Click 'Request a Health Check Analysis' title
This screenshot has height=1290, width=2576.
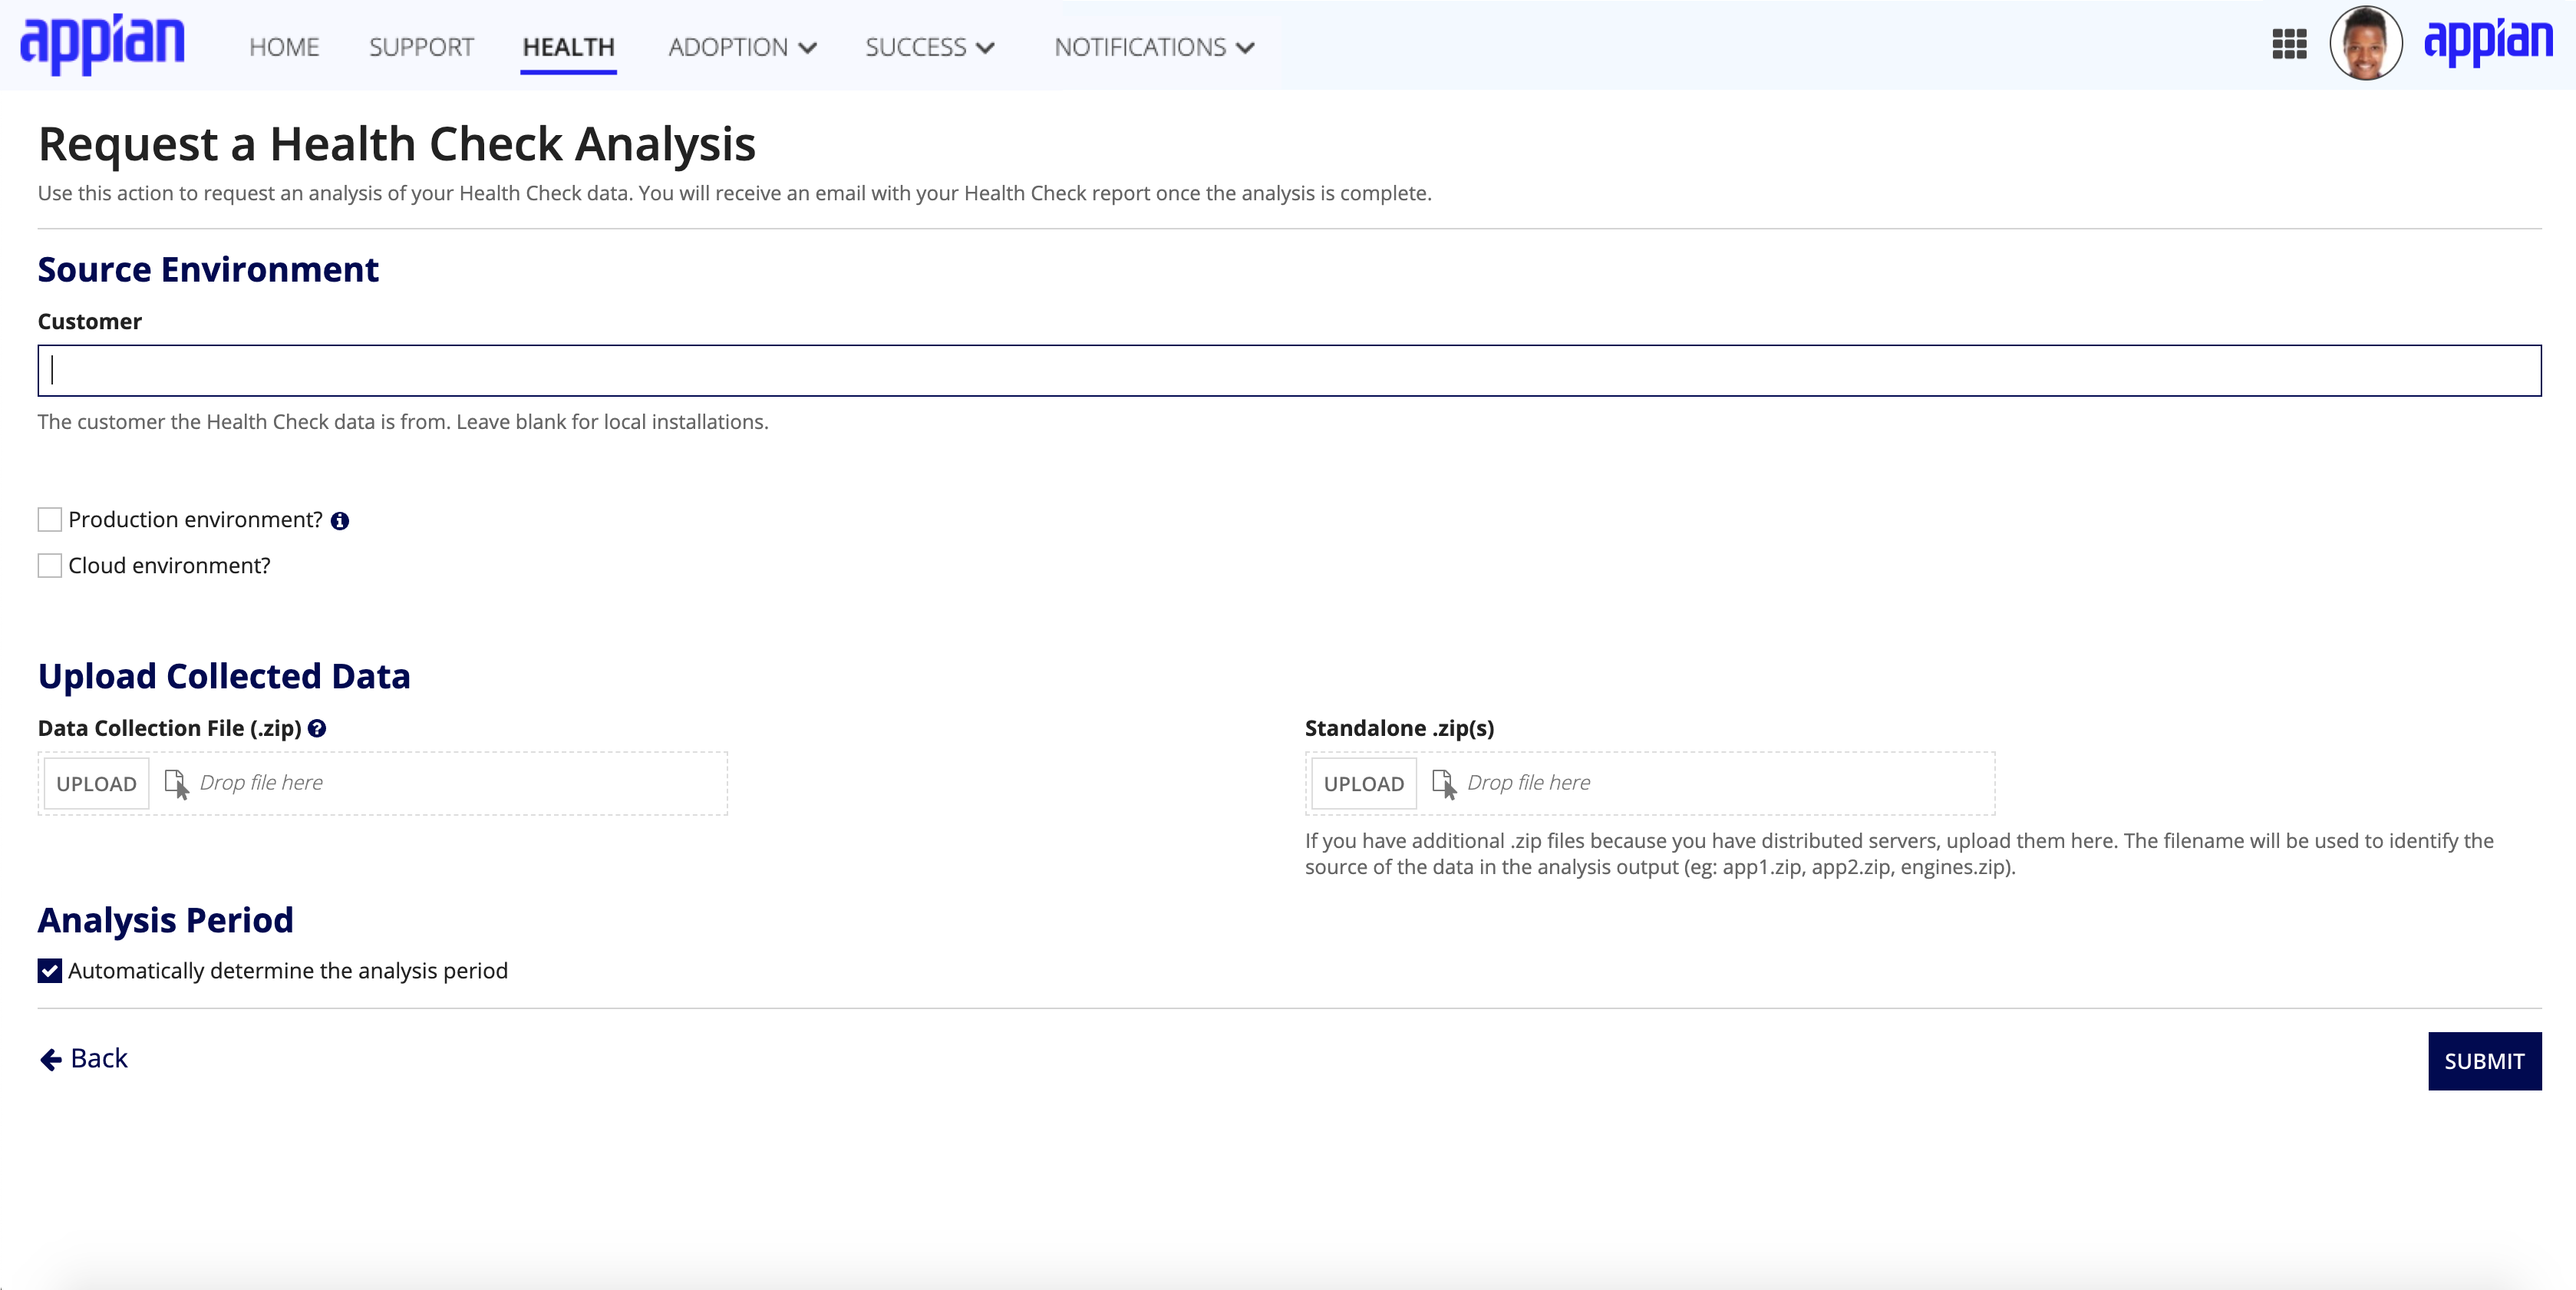(397, 144)
